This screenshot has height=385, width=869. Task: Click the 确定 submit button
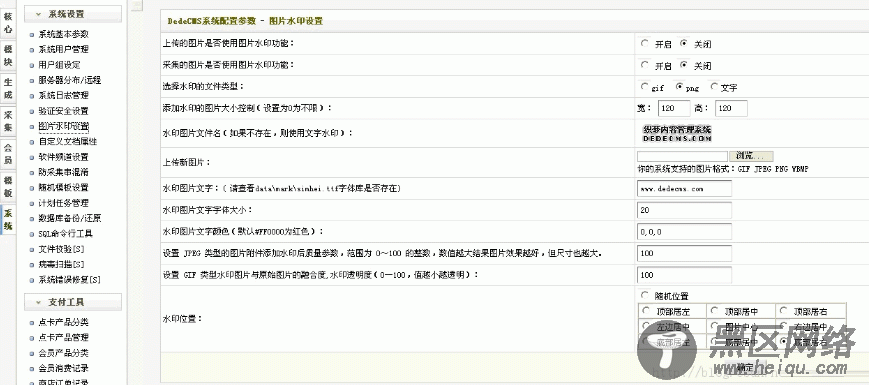click(745, 367)
